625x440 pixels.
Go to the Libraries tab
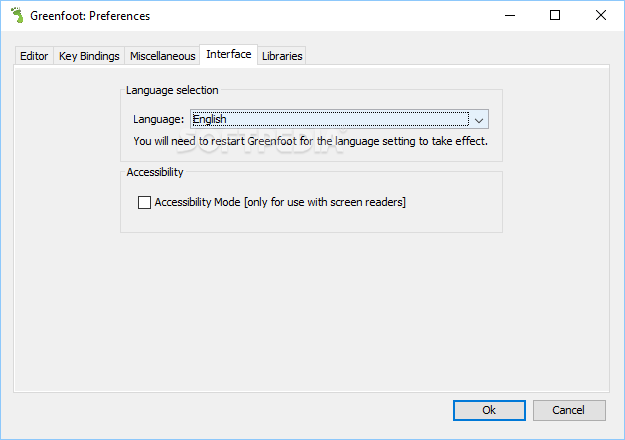282,56
